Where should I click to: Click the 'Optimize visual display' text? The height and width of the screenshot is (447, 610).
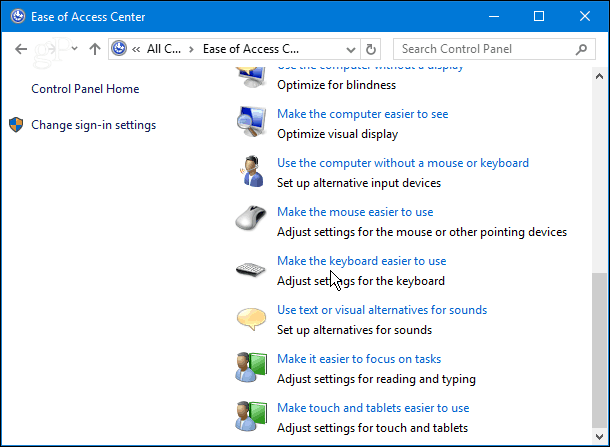point(338,134)
